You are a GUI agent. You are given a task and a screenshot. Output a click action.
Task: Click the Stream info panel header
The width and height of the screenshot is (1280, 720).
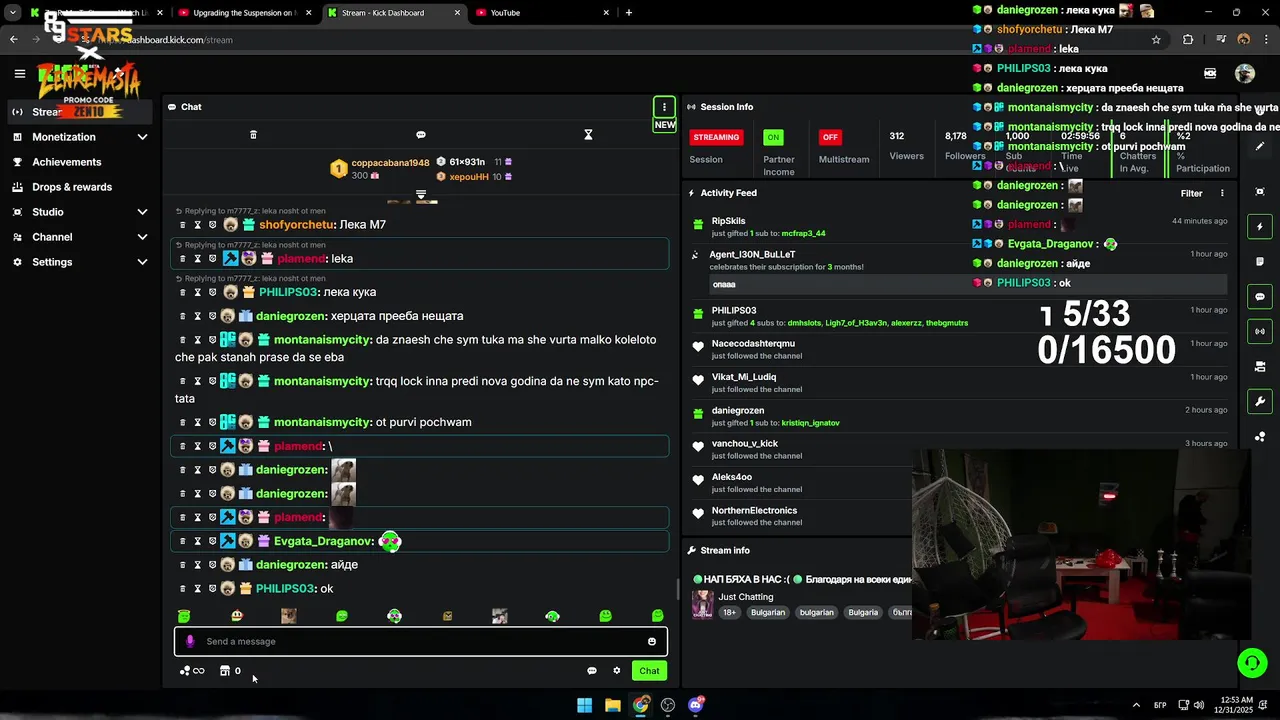pyautogui.click(x=725, y=550)
